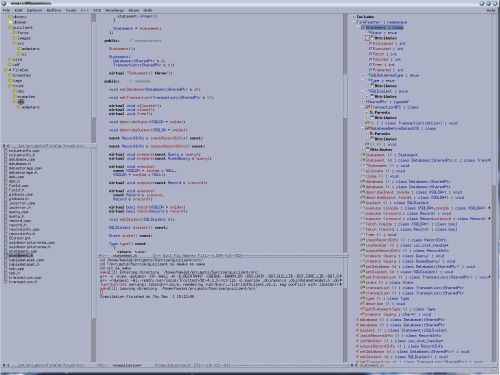Click the tags folder icon
500x375 pixels.
click(10, 81)
